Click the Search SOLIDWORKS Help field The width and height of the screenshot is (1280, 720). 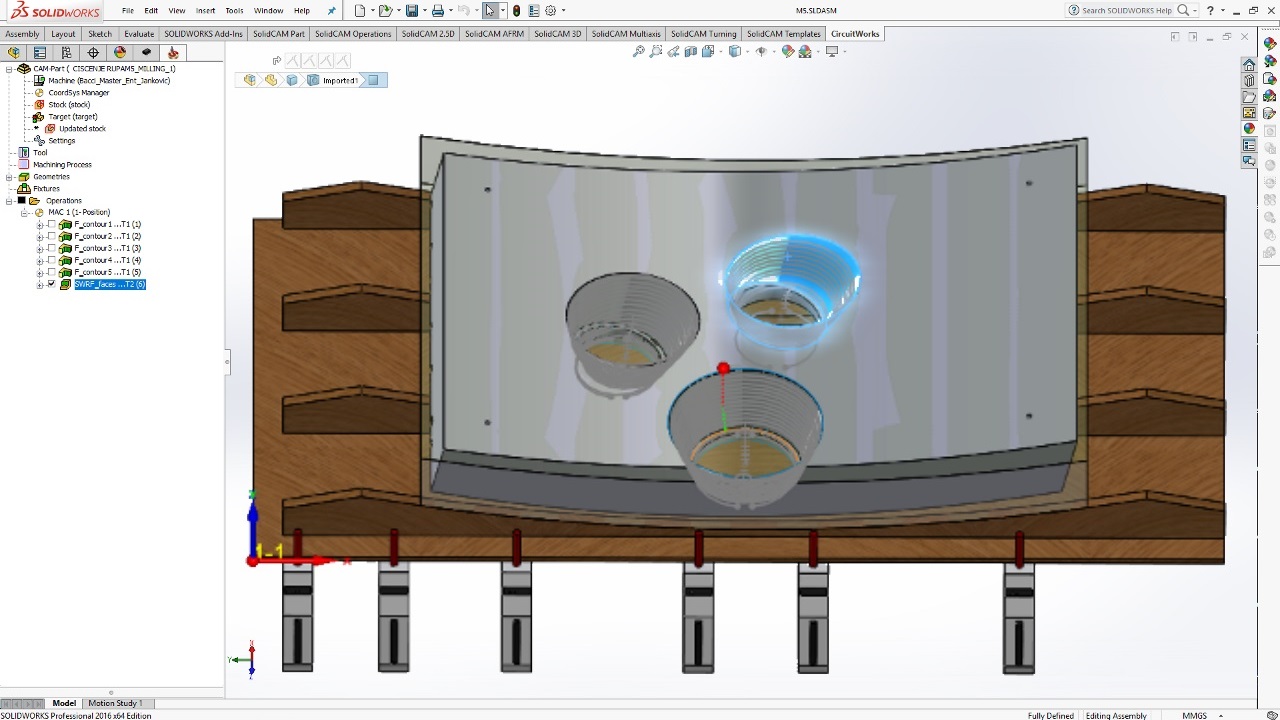click(x=1126, y=11)
